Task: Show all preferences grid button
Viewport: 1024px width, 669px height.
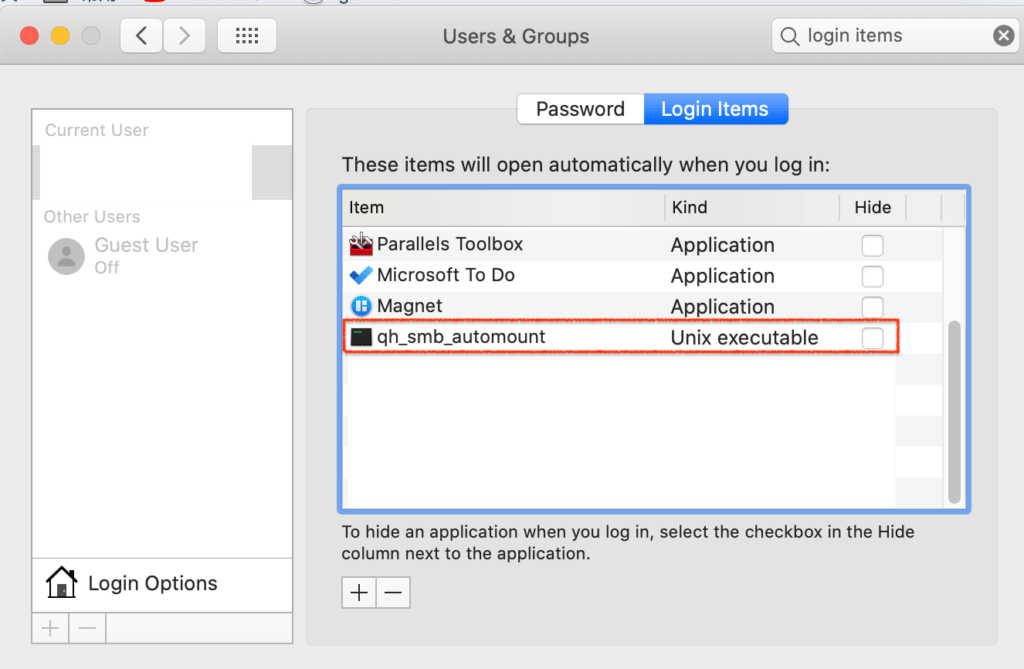Action: (x=247, y=35)
